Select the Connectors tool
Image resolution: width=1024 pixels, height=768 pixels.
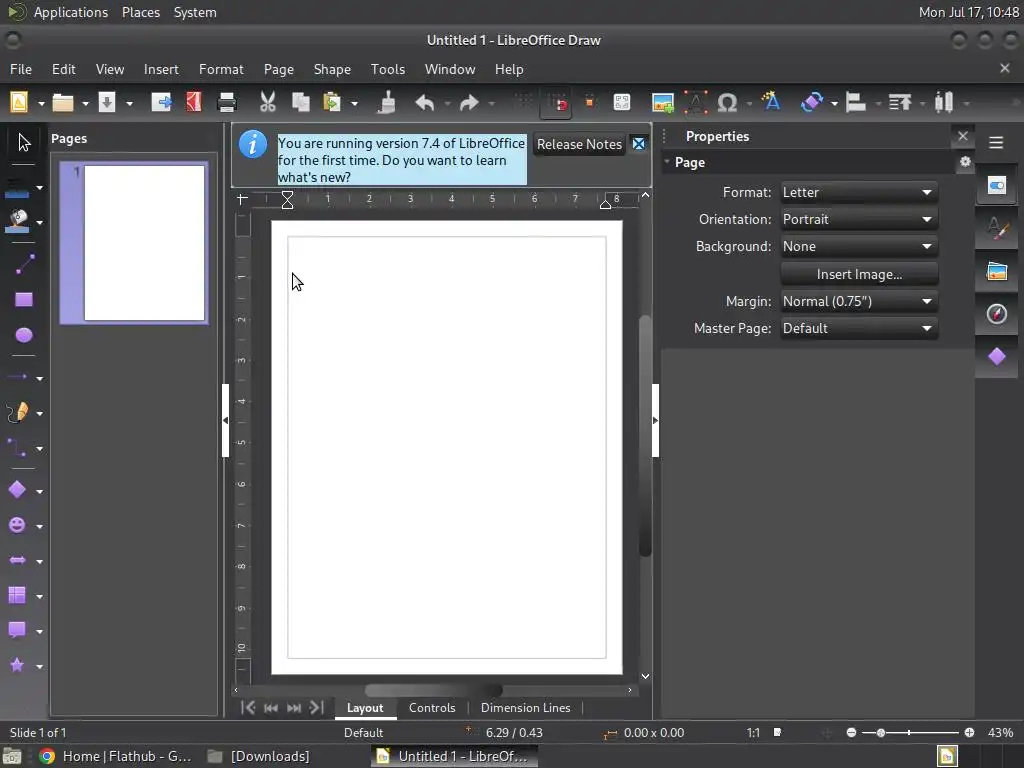coord(17,448)
